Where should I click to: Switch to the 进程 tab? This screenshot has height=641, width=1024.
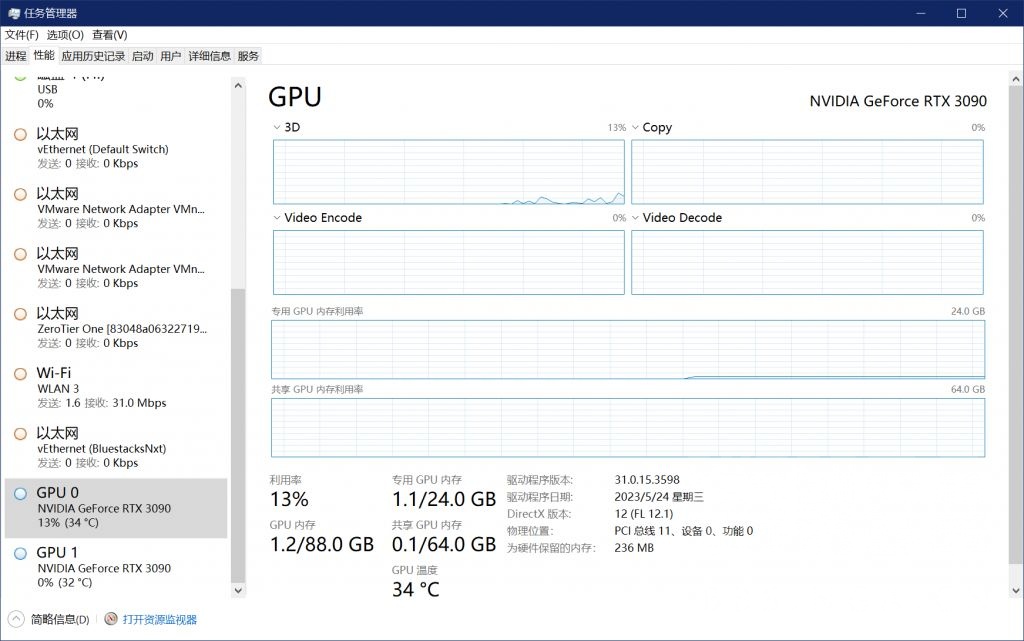tap(16, 56)
